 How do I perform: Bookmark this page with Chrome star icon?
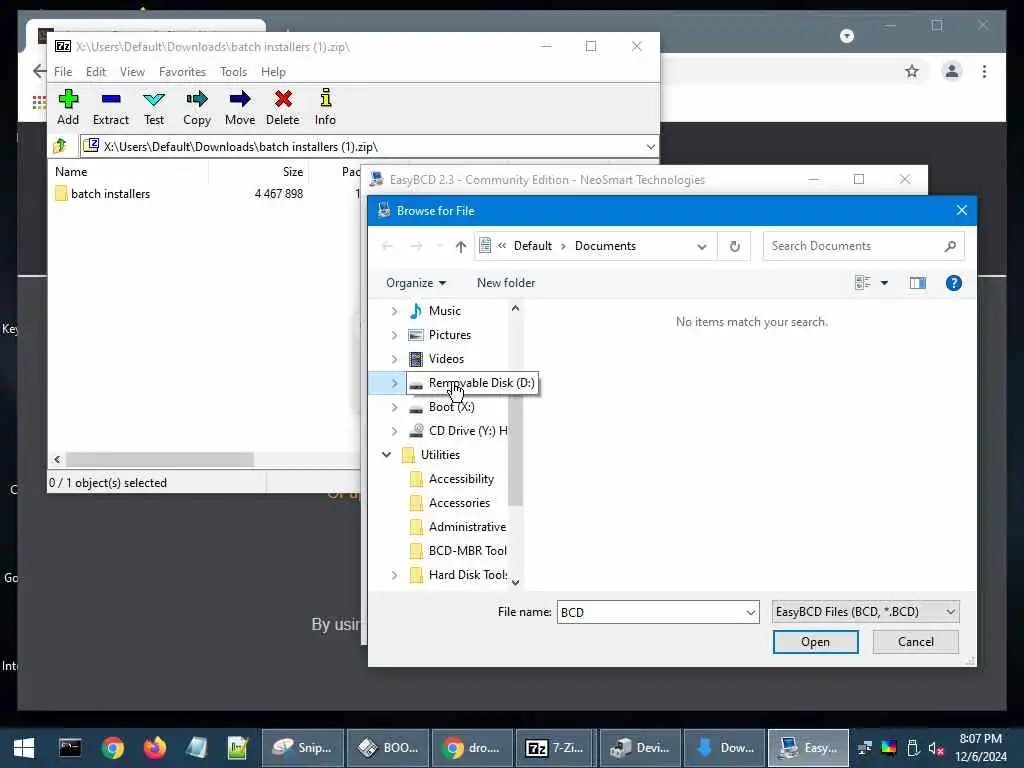(x=912, y=71)
